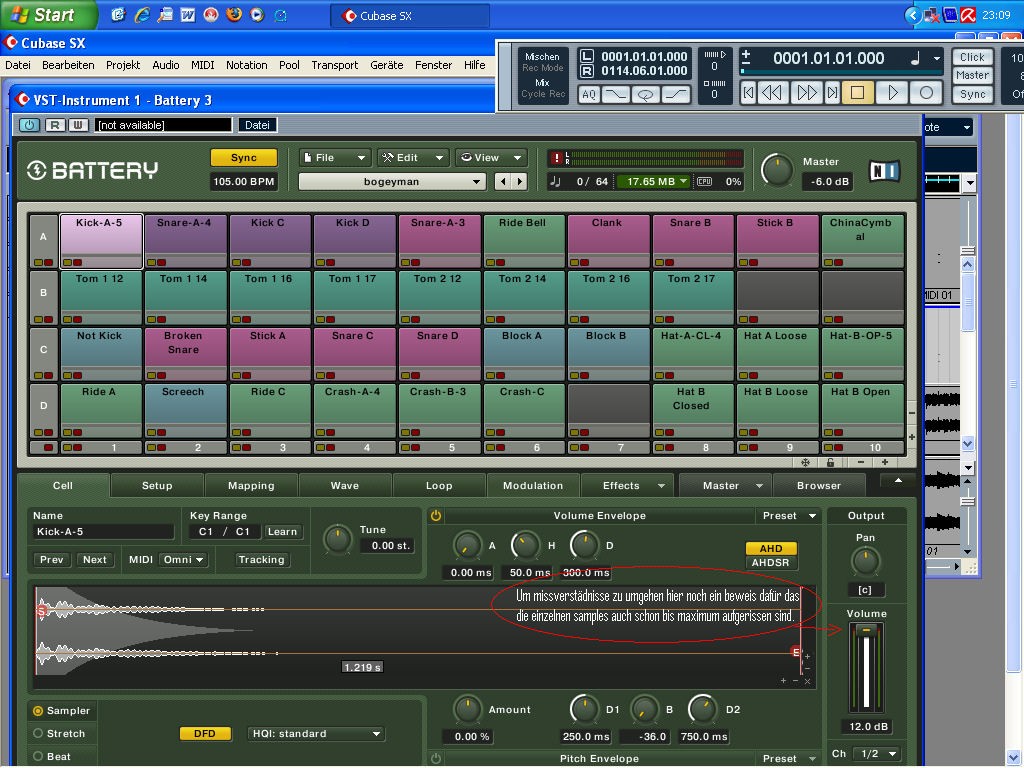1024x768 pixels.
Task: Click the Prev cell button
Action: [52, 560]
